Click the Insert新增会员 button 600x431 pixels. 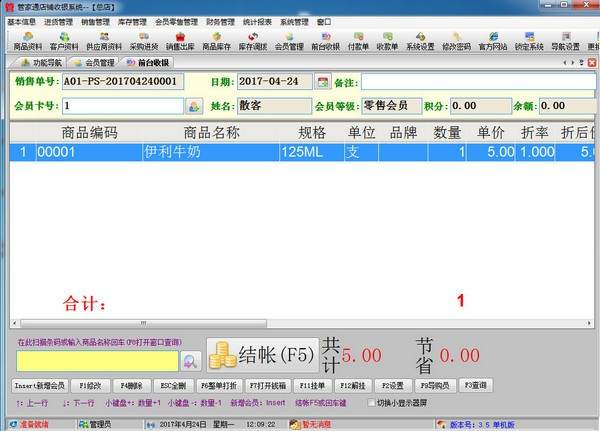[x=39, y=385]
